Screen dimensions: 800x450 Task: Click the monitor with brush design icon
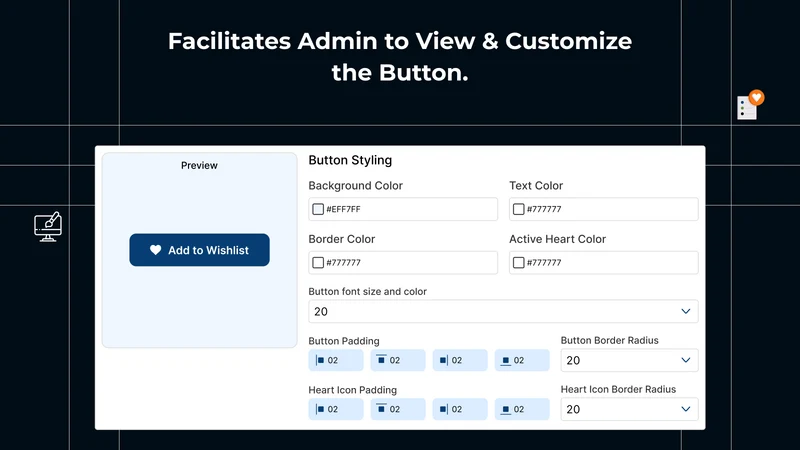48,227
